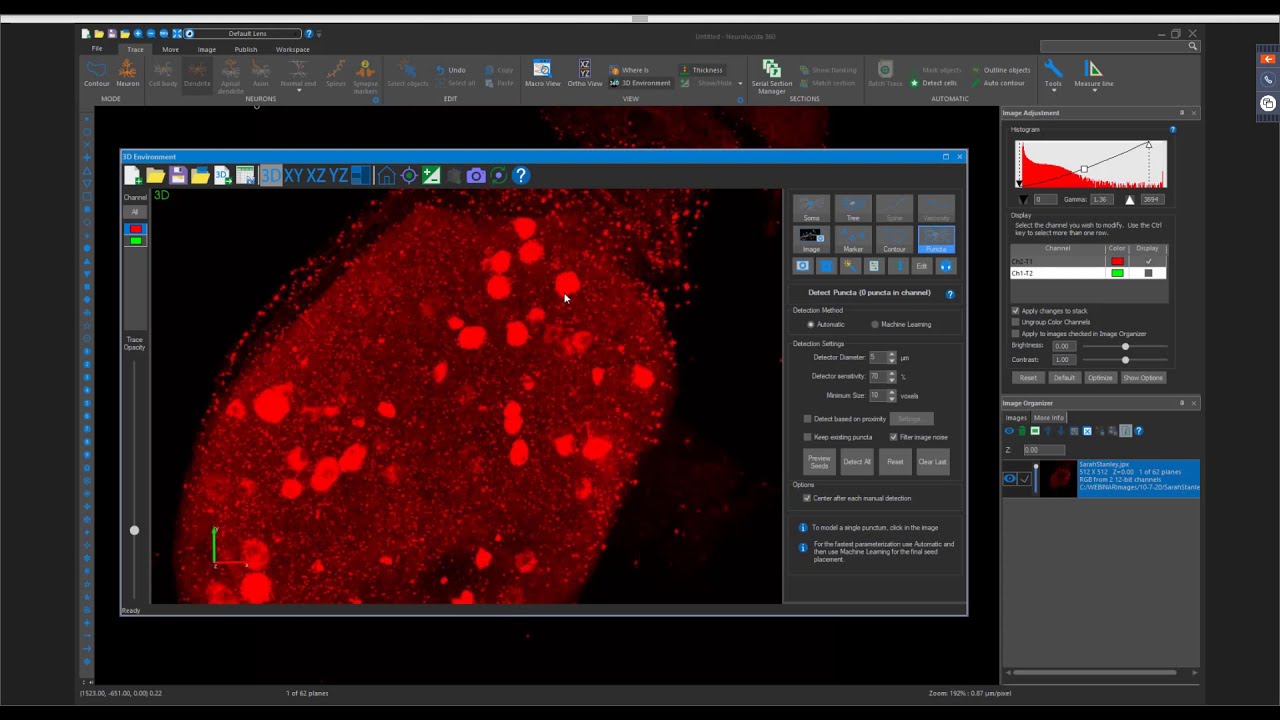Viewport: 1280px width, 720px height.
Task: Click Show Options button
Action: (1143, 378)
